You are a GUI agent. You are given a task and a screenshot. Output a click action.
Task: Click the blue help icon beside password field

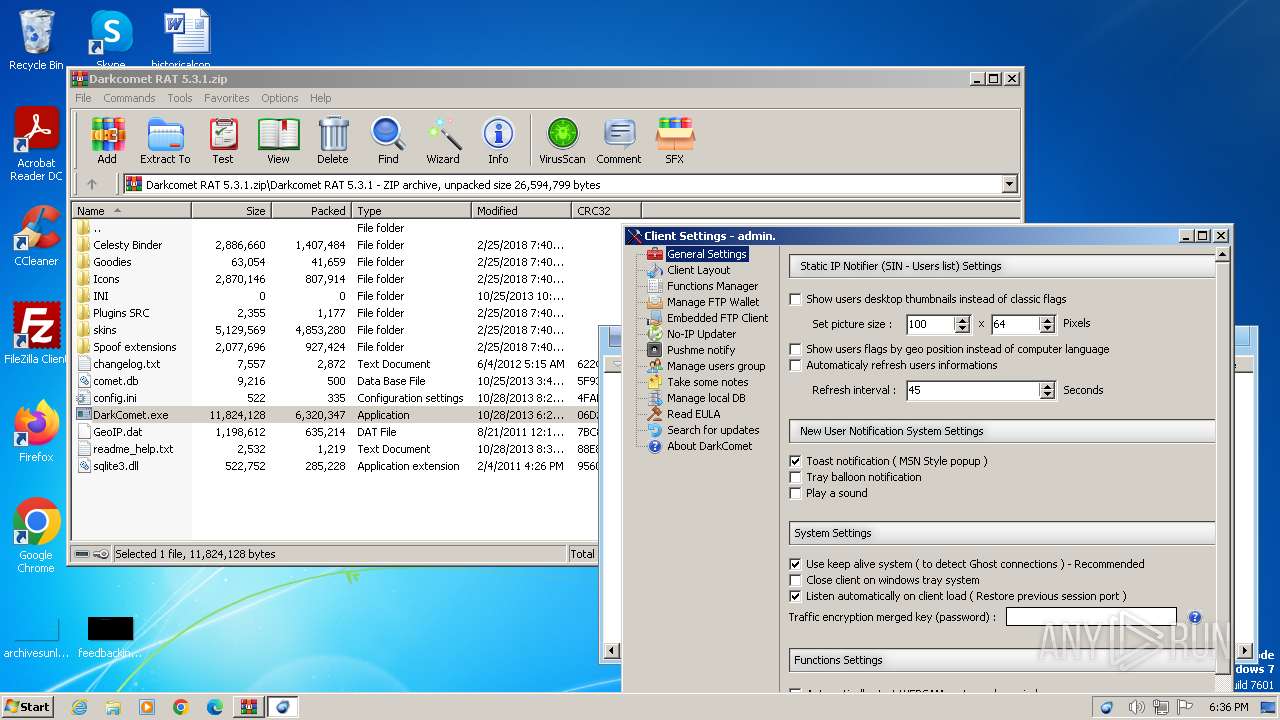[x=1194, y=617]
